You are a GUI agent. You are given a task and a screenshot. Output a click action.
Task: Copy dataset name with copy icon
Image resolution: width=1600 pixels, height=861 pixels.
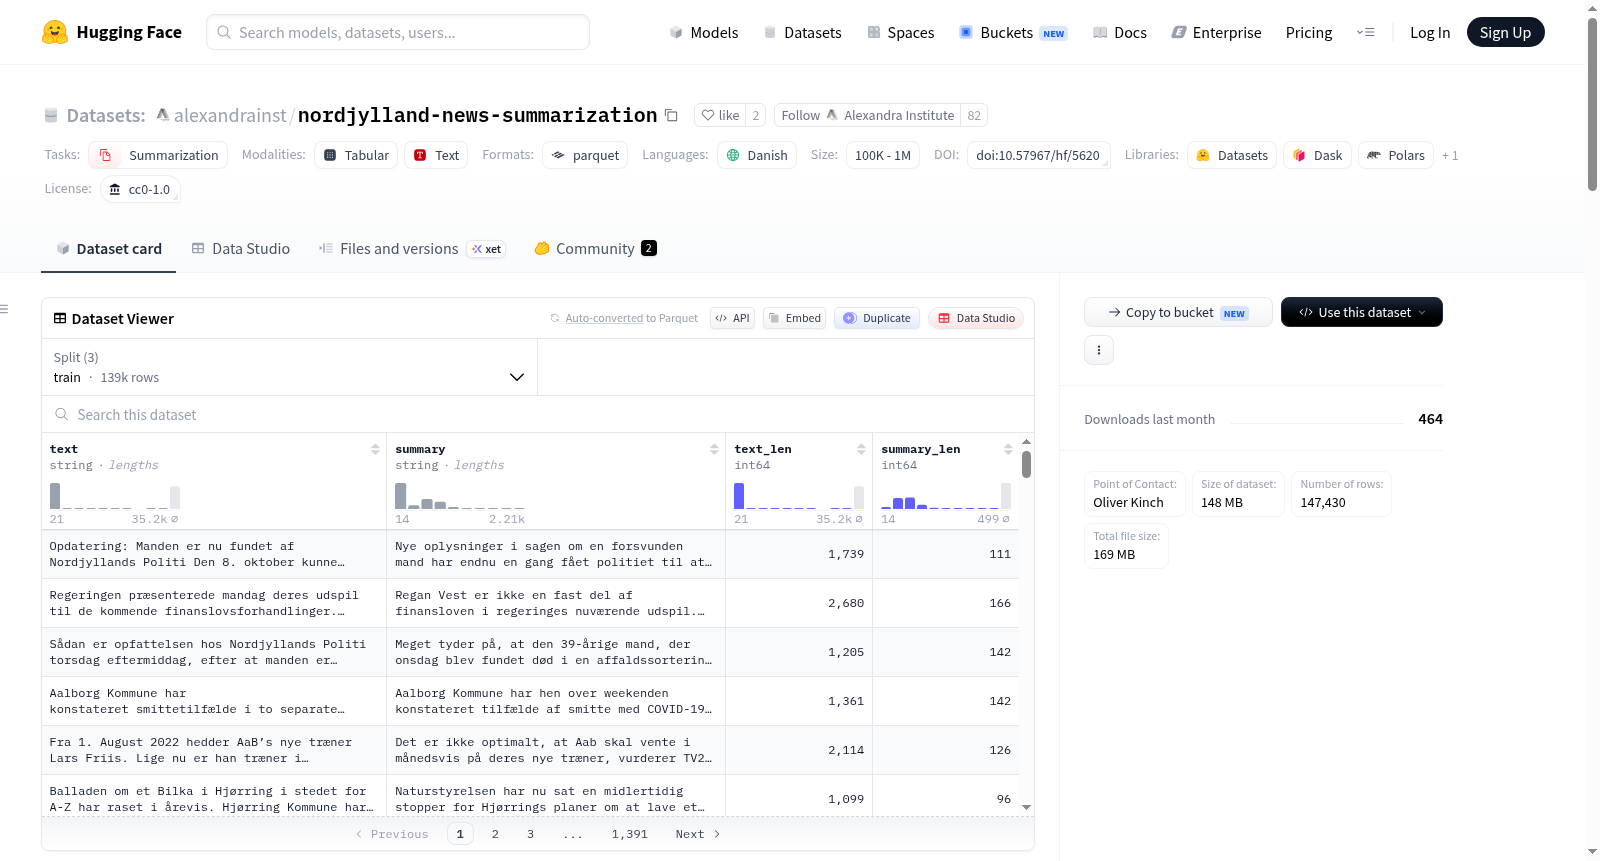[671, 116]
